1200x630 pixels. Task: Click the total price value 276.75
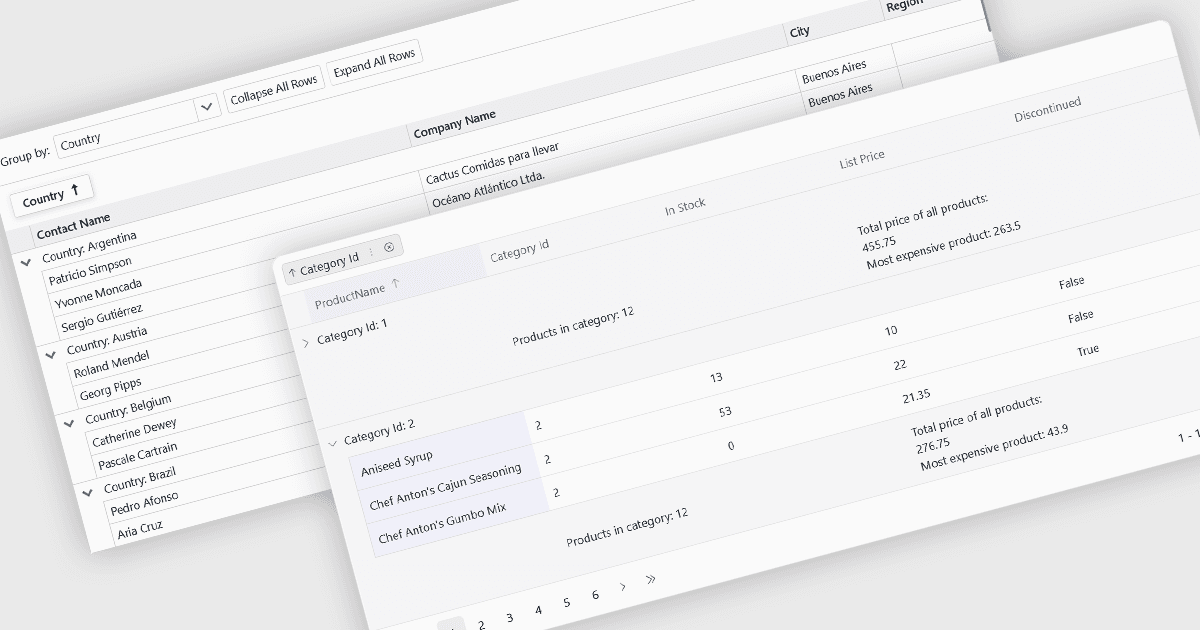[x=933, y=445]
